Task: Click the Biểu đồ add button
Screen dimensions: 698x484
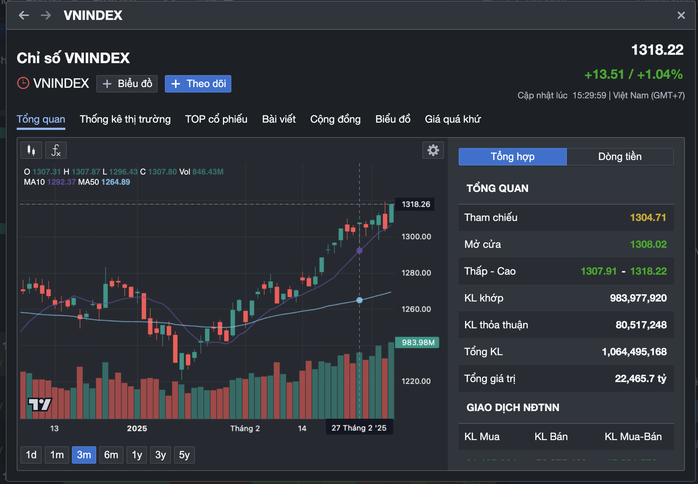Action: (127, 84)
